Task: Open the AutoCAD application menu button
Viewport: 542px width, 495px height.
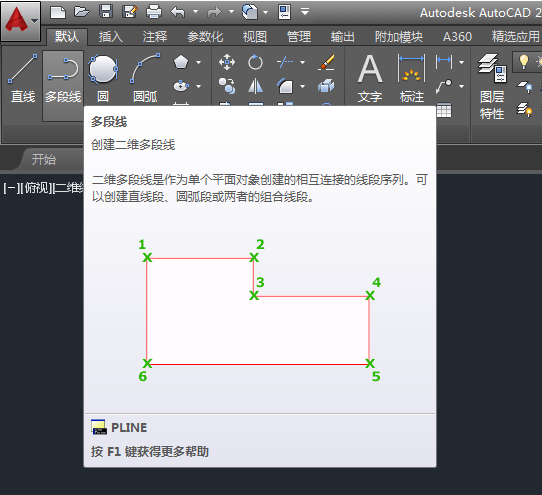Action: click(21, 21)
